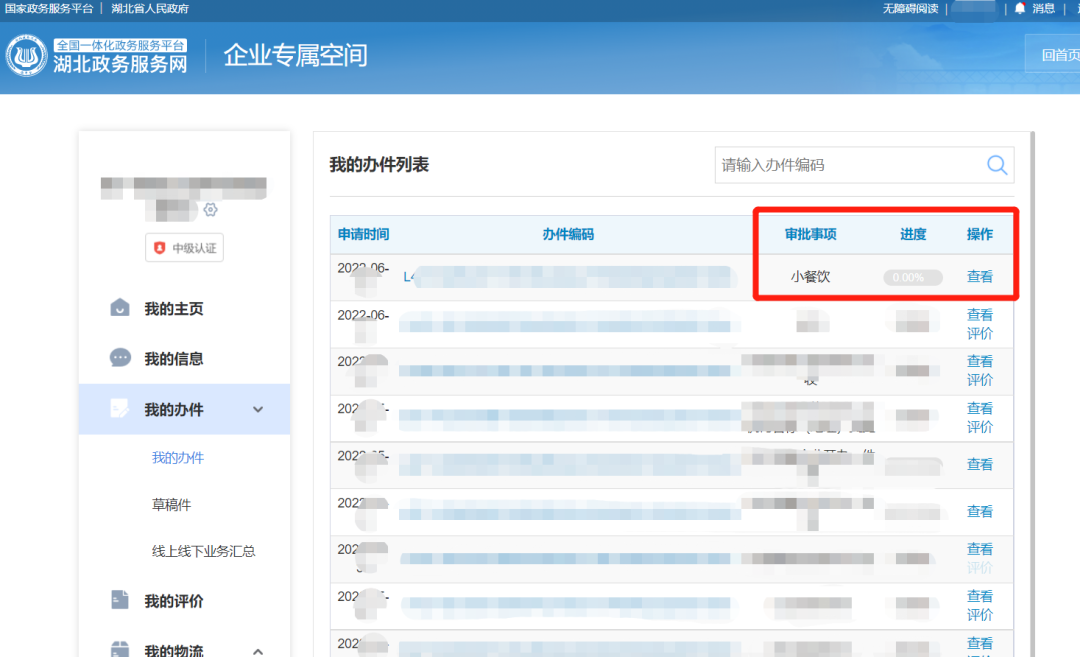The image size is (1080, 657).
Task: Click the 我的信息 chat bubble icon
Action: coord(120,358)
